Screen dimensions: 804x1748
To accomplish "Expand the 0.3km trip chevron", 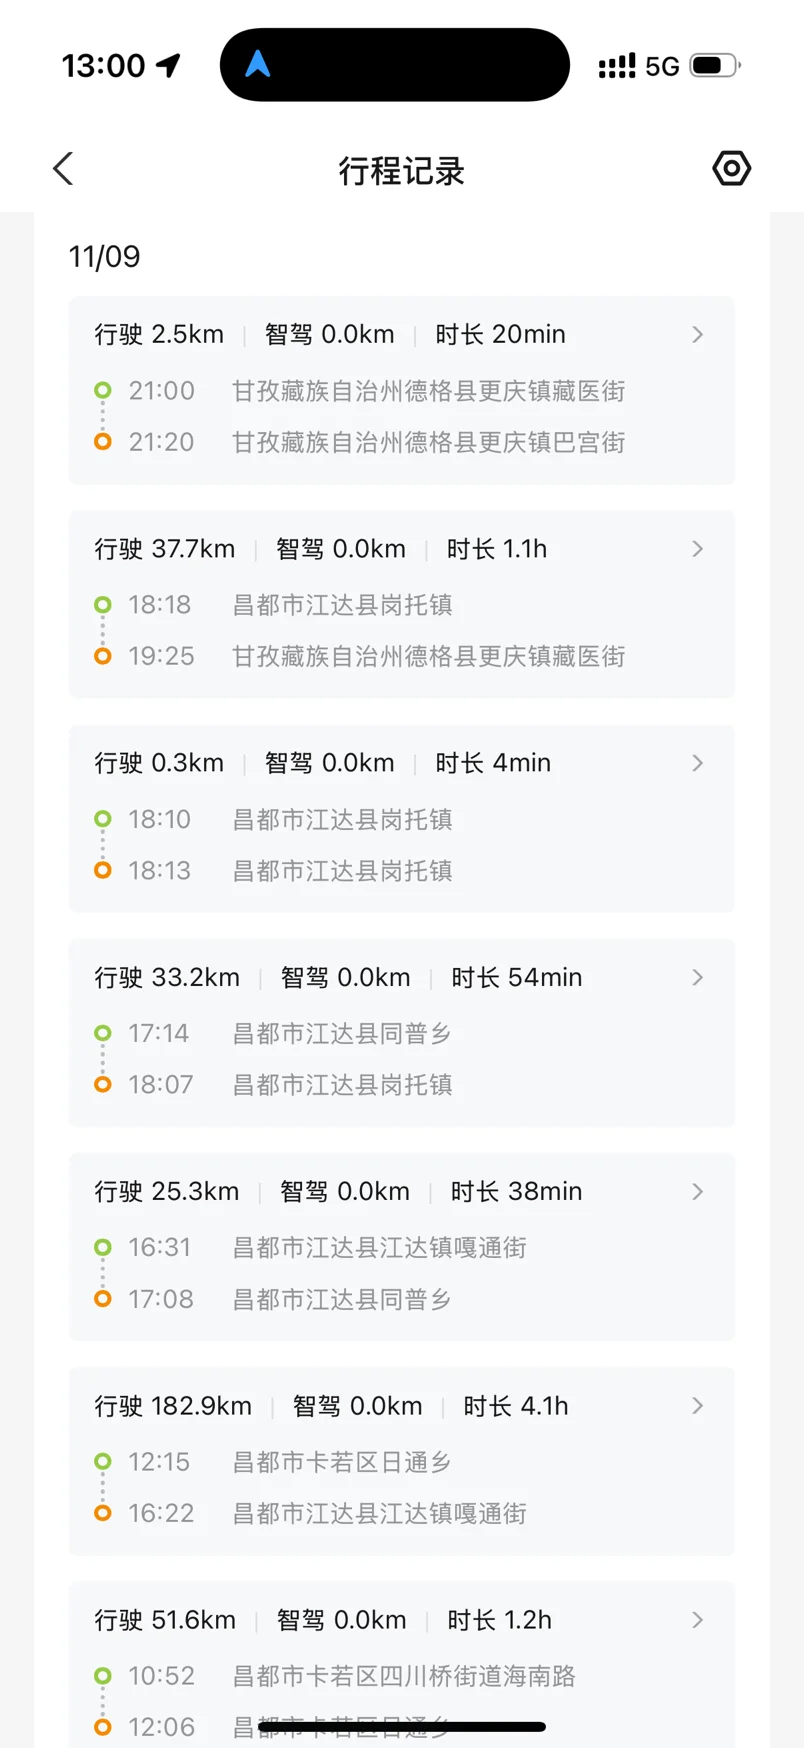I will coord(698,763).
